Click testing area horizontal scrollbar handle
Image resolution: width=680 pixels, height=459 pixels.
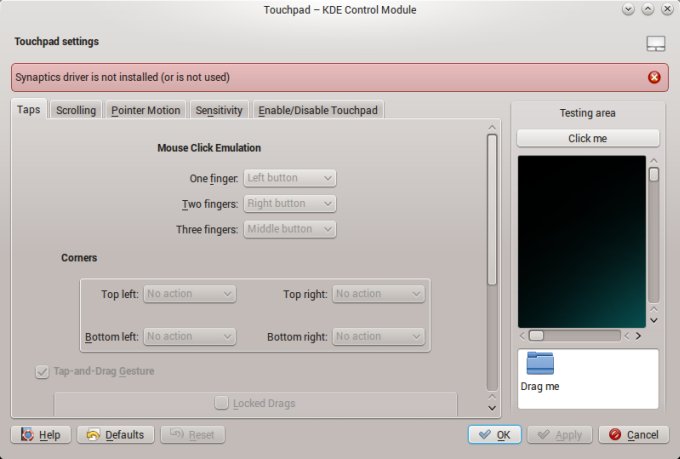[536, 336]
